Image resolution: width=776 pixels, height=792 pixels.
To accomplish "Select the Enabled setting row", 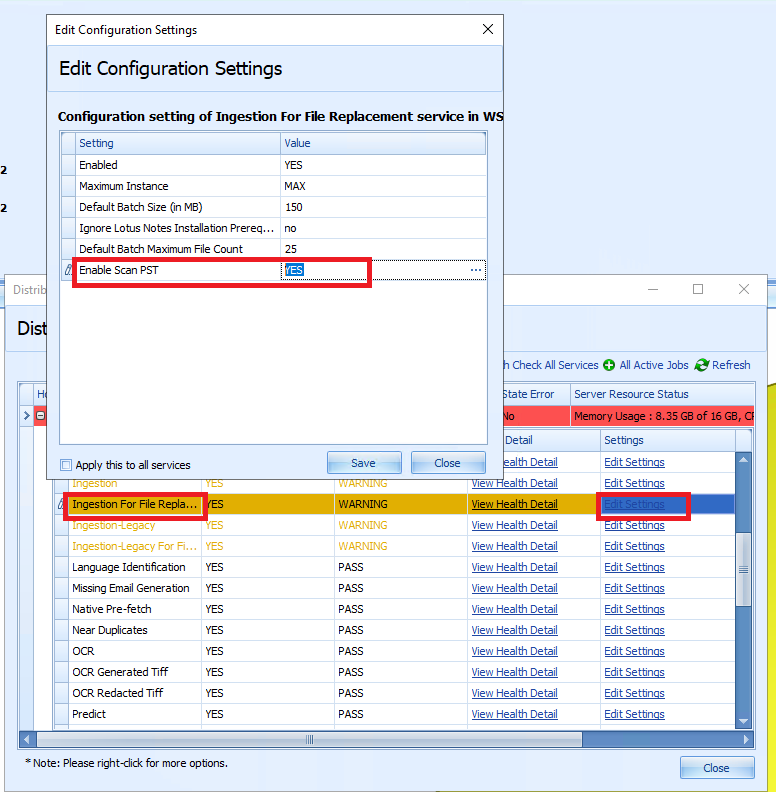I will (x=273, y=165).
